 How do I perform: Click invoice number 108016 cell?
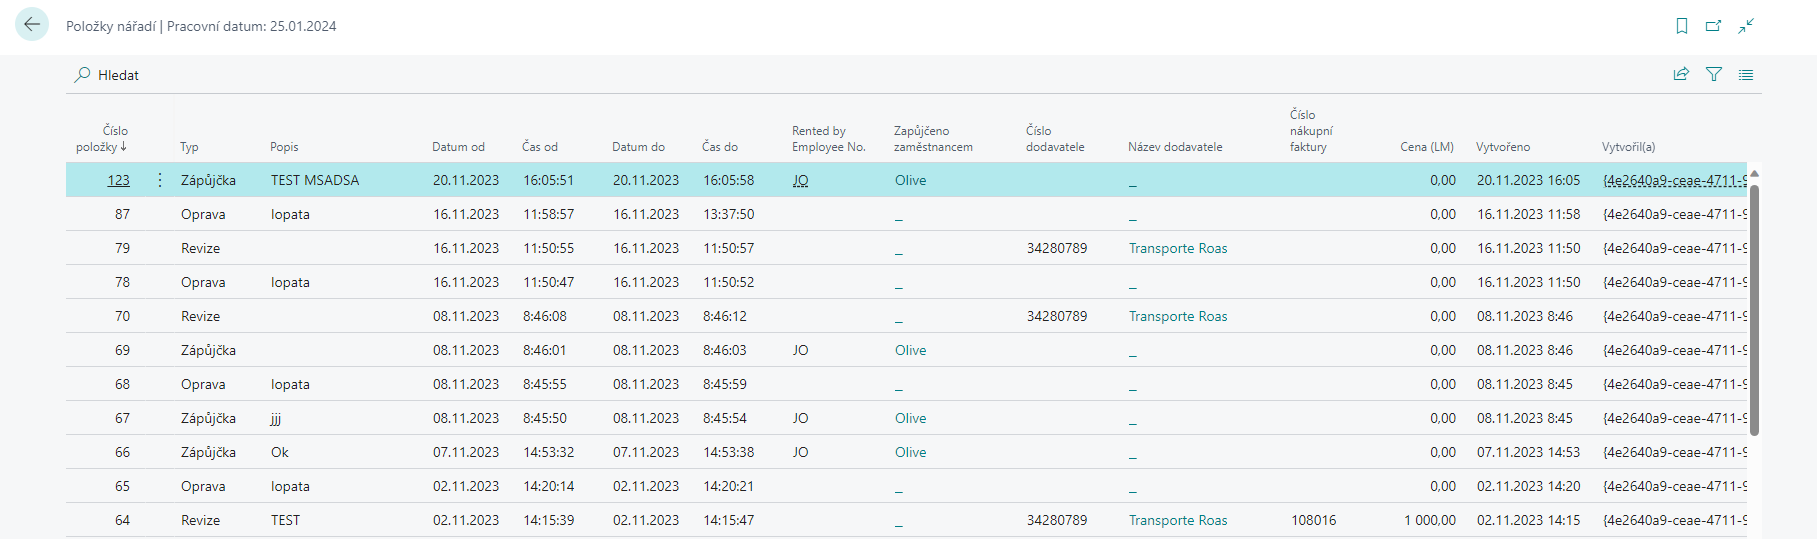click(1313, 520)
